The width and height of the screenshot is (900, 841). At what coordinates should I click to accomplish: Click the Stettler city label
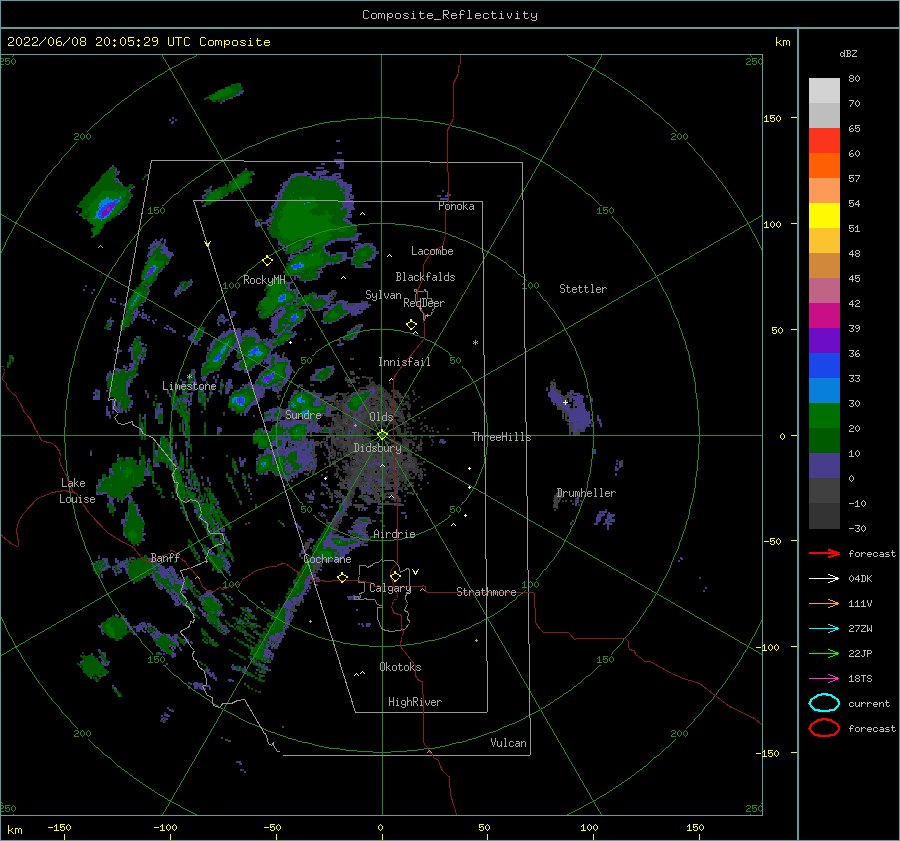coord(583,289)
